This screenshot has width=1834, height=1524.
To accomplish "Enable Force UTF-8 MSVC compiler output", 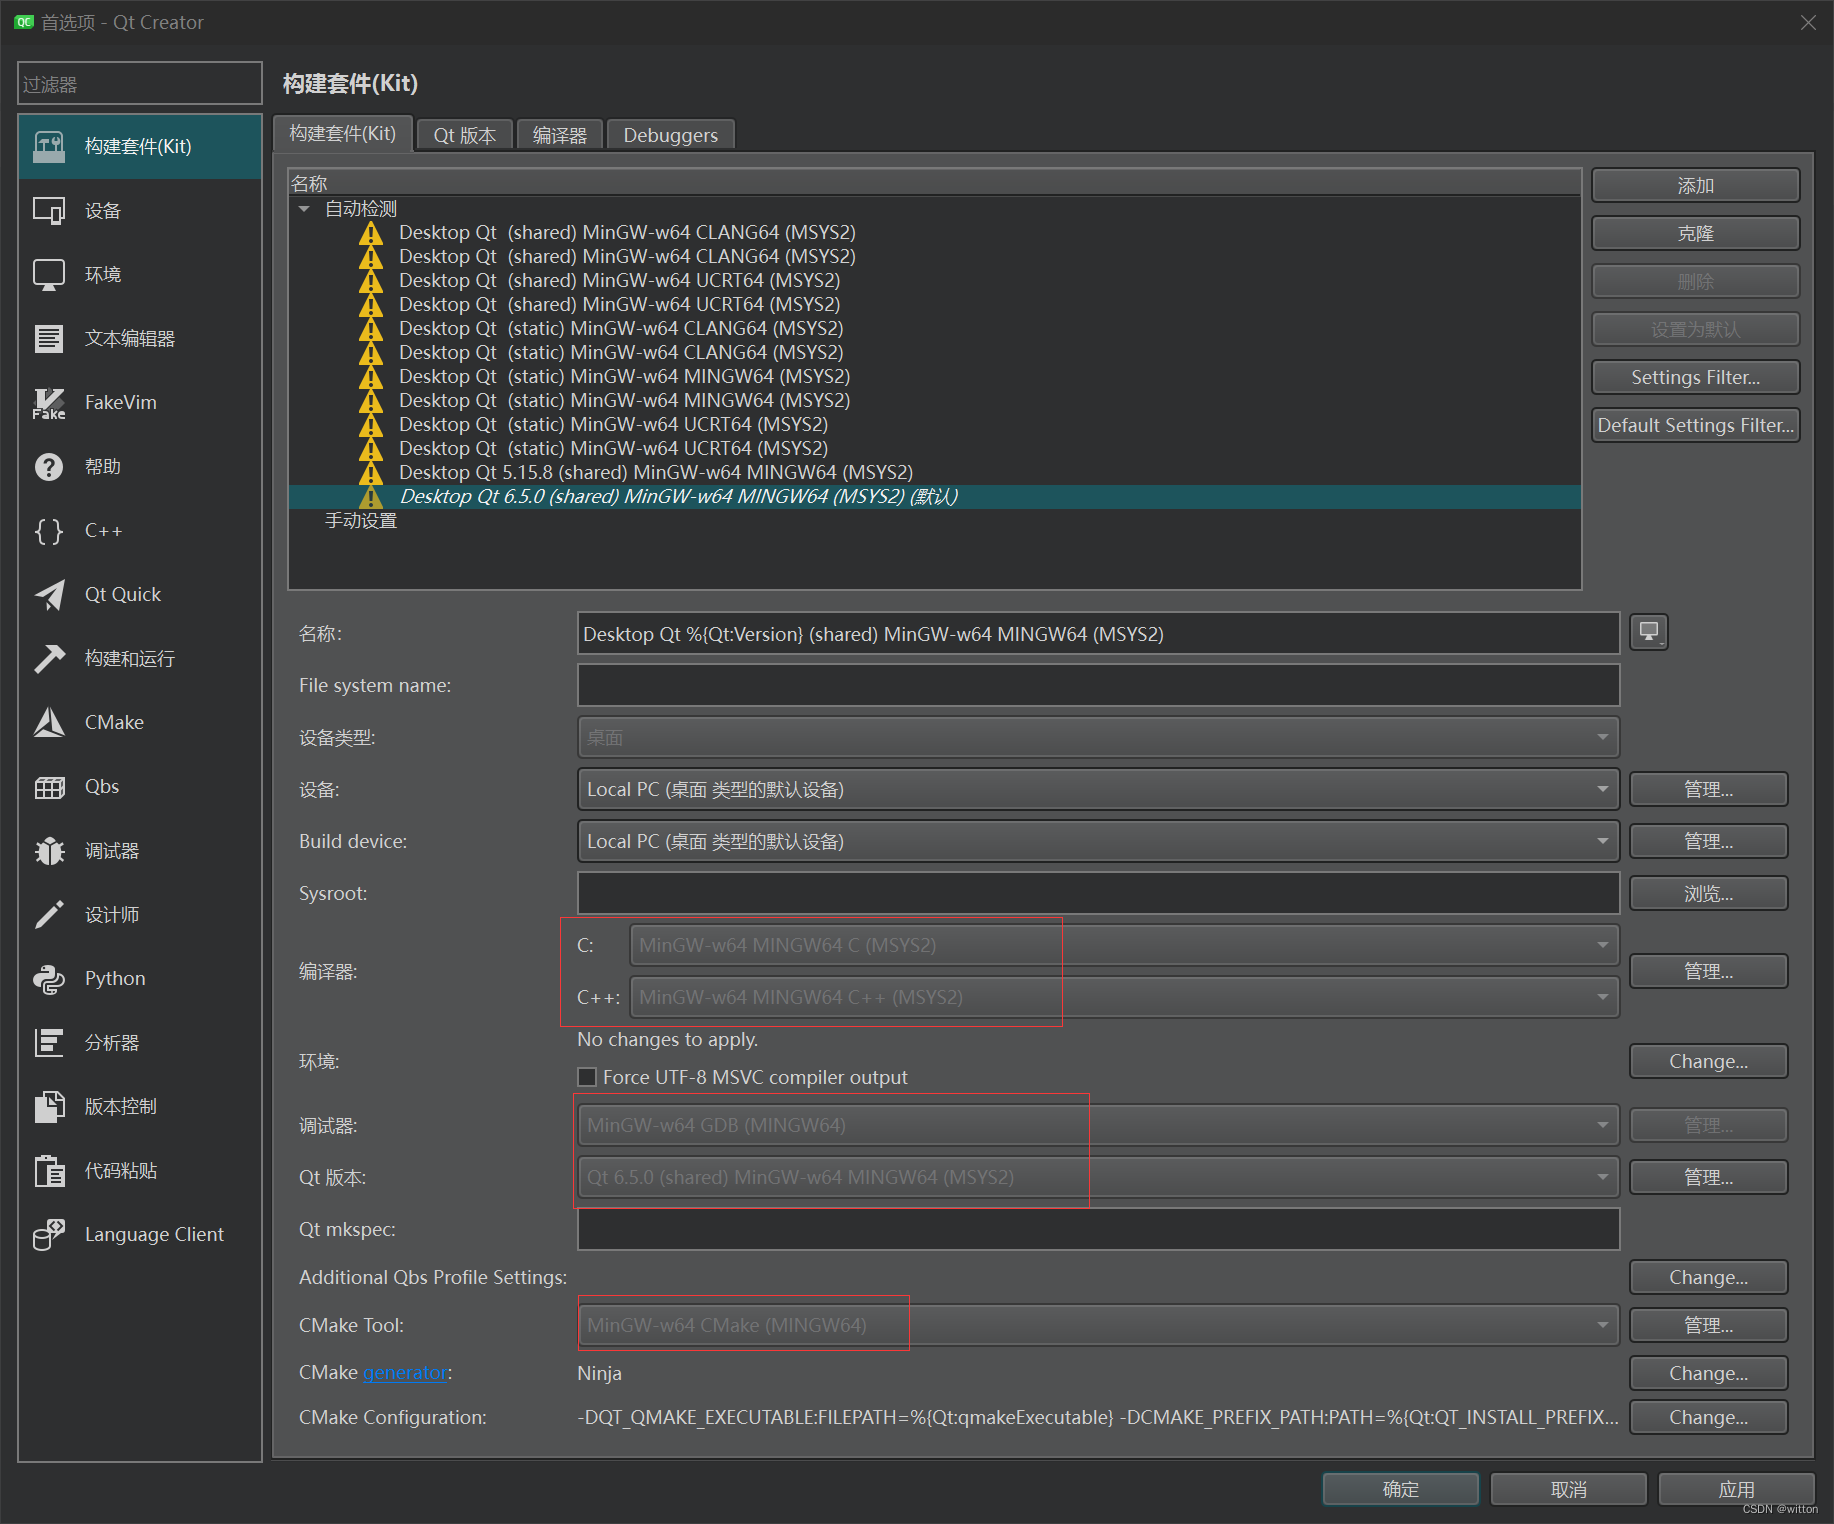I will 587,1077.
